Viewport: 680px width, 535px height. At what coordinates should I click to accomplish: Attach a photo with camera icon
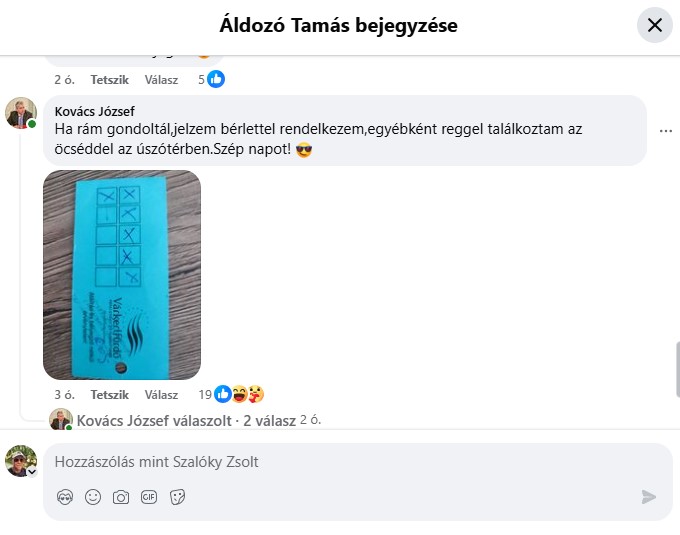(121, 497)
